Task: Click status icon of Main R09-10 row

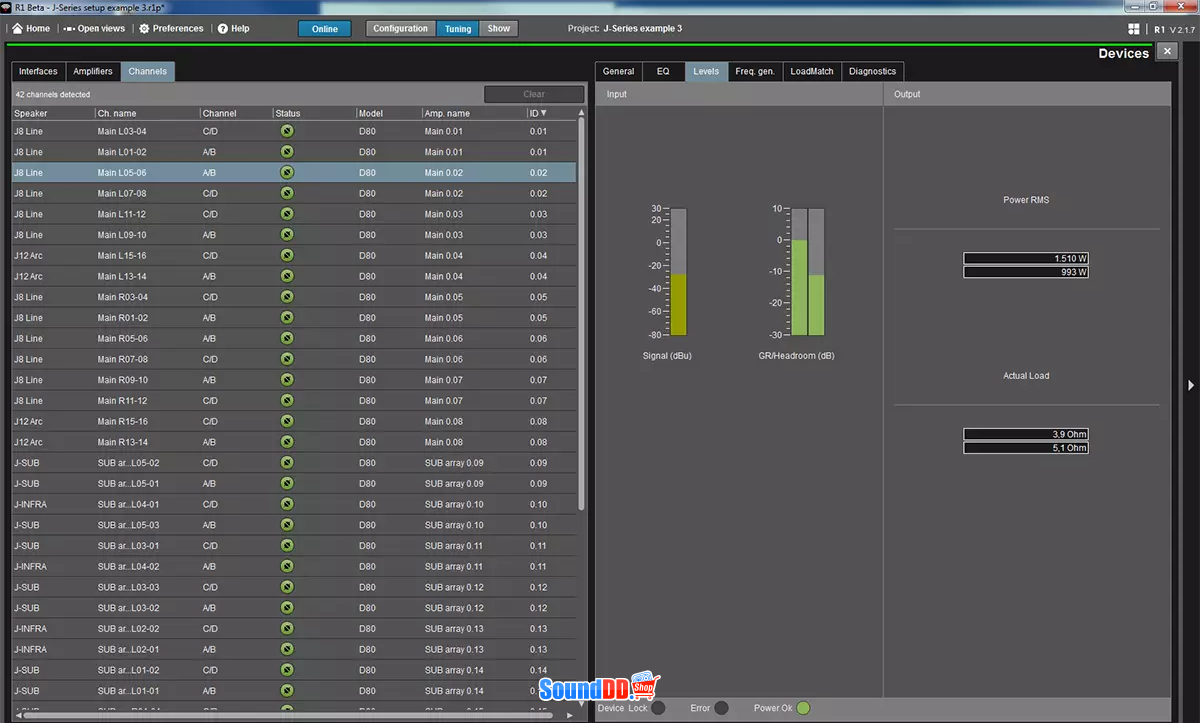Action: click(287, 380)
